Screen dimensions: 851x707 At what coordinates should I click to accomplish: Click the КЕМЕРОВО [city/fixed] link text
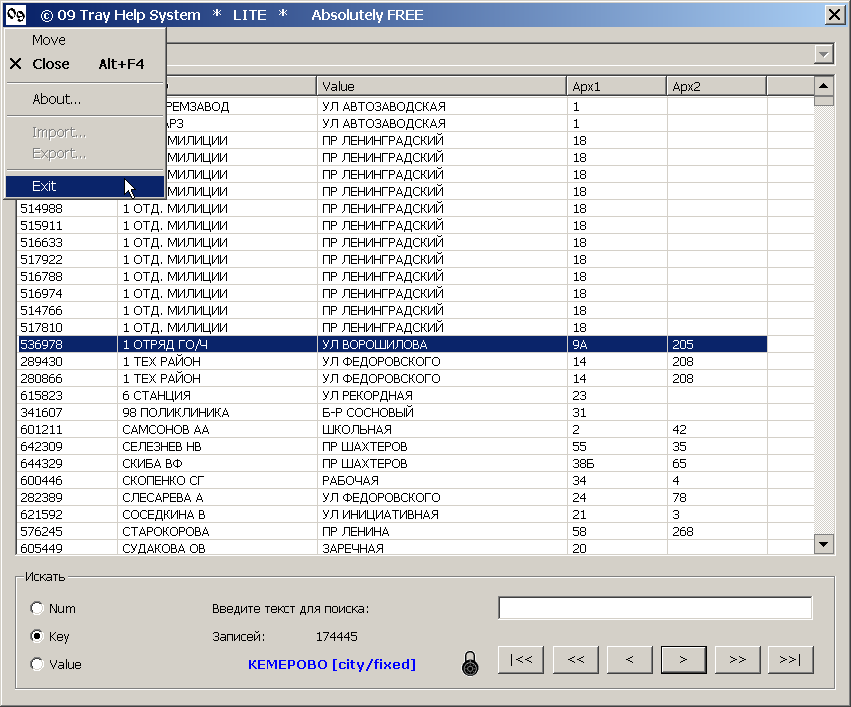coord(331,664)
